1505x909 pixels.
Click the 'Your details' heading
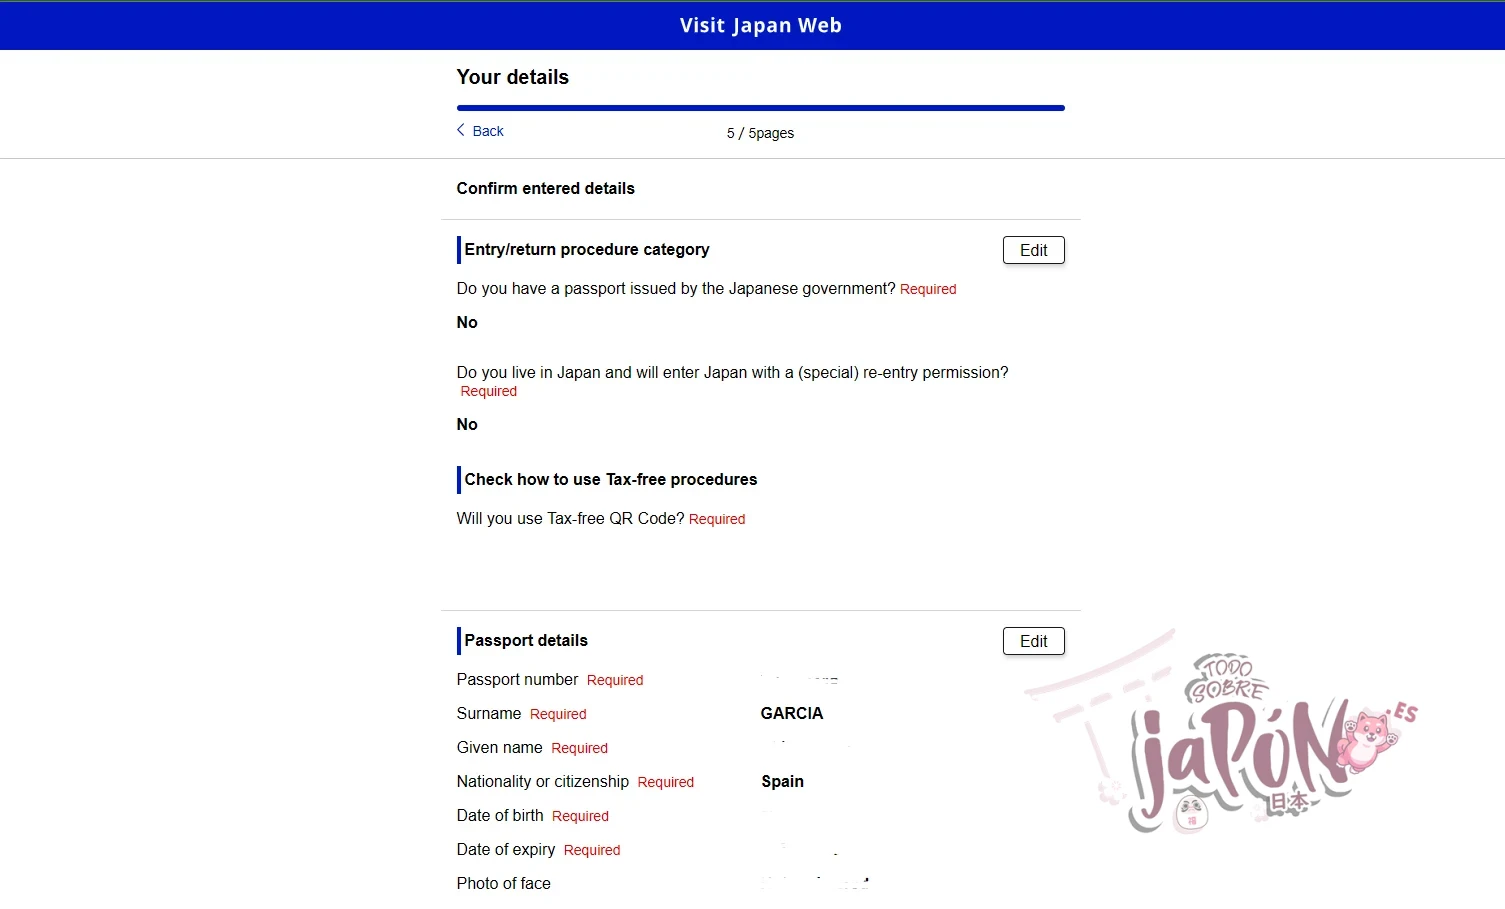[512, 77]
